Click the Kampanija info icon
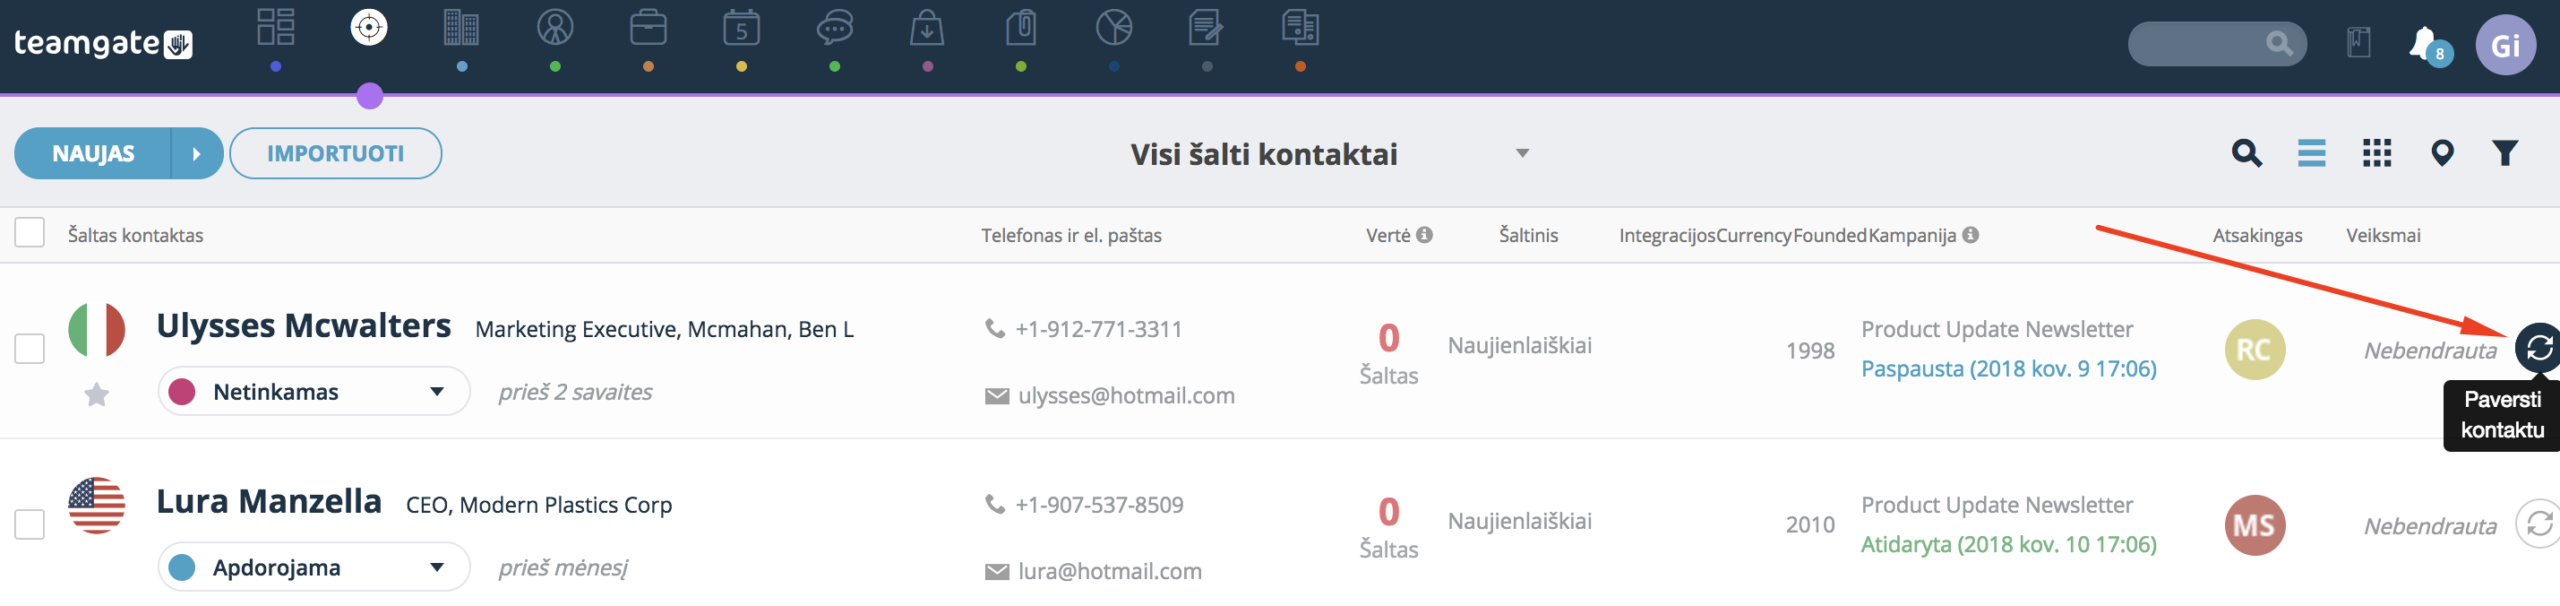 click(1970, 235)
